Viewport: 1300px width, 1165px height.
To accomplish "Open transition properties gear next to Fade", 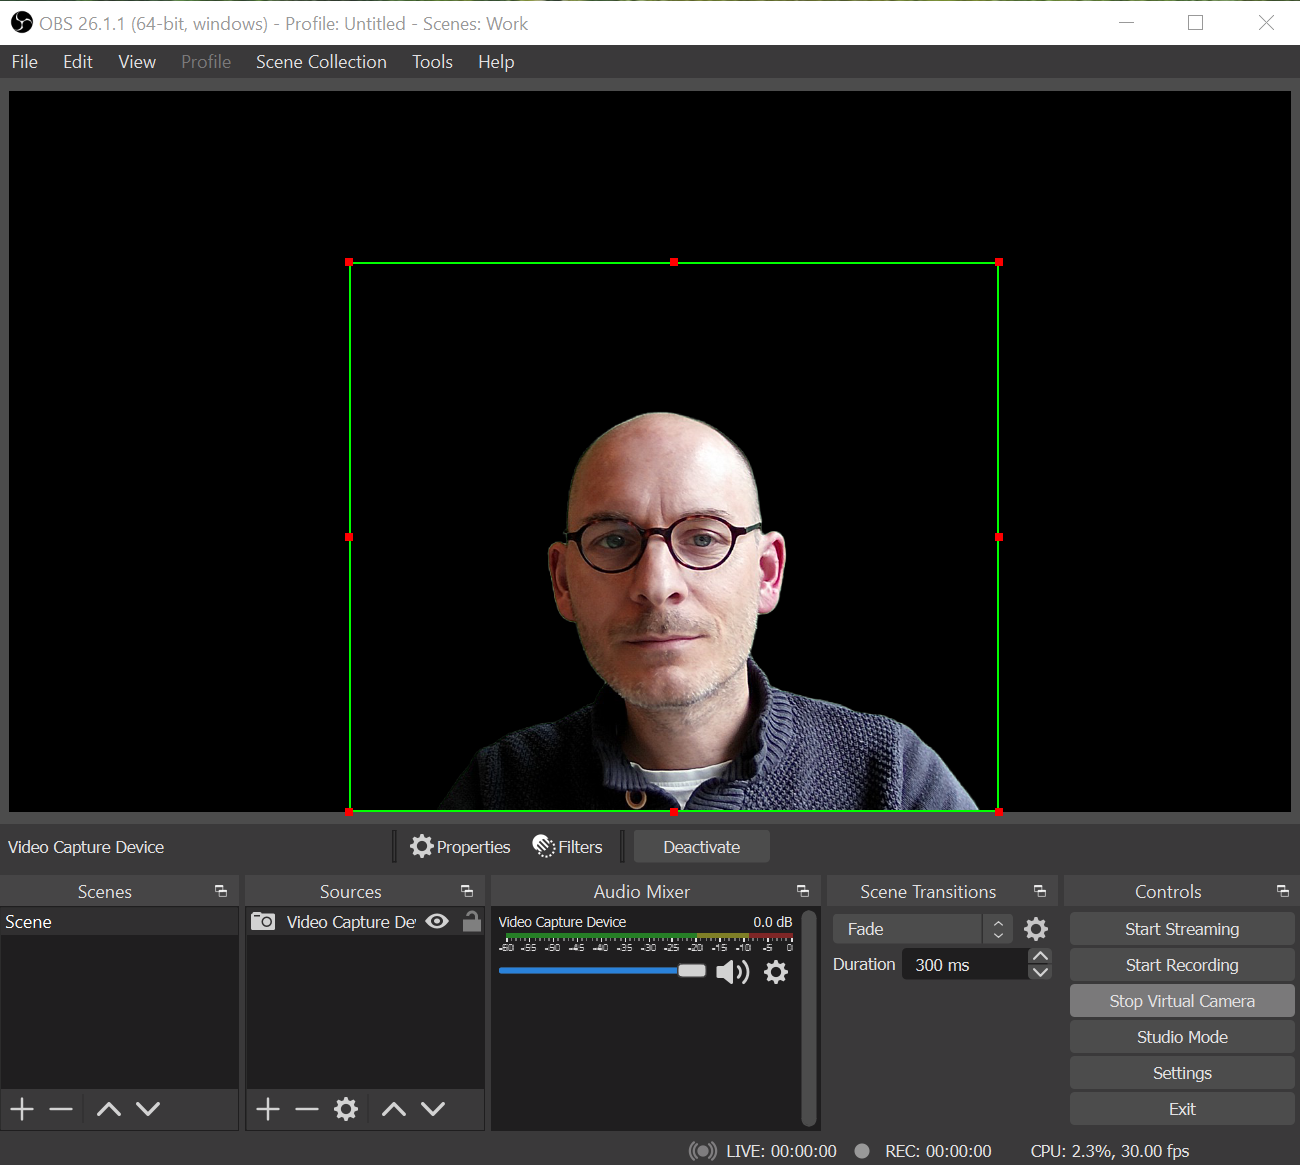I will 1036,929.
